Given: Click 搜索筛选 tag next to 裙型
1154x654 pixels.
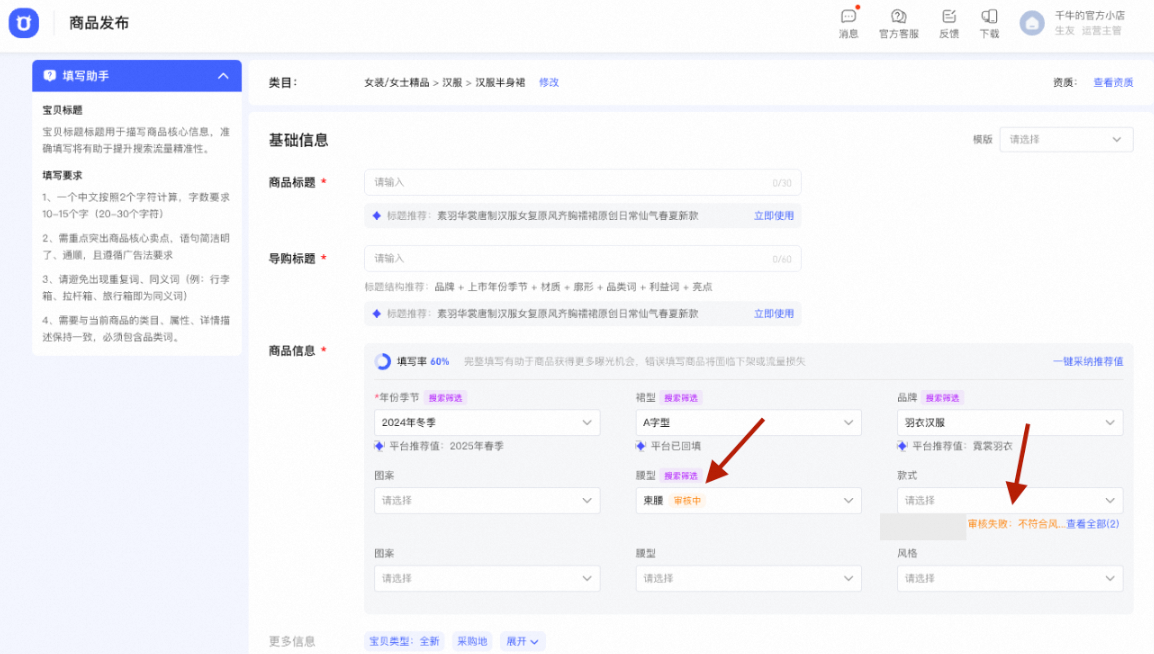Looking at the screenshot, I should click(681, 397).
